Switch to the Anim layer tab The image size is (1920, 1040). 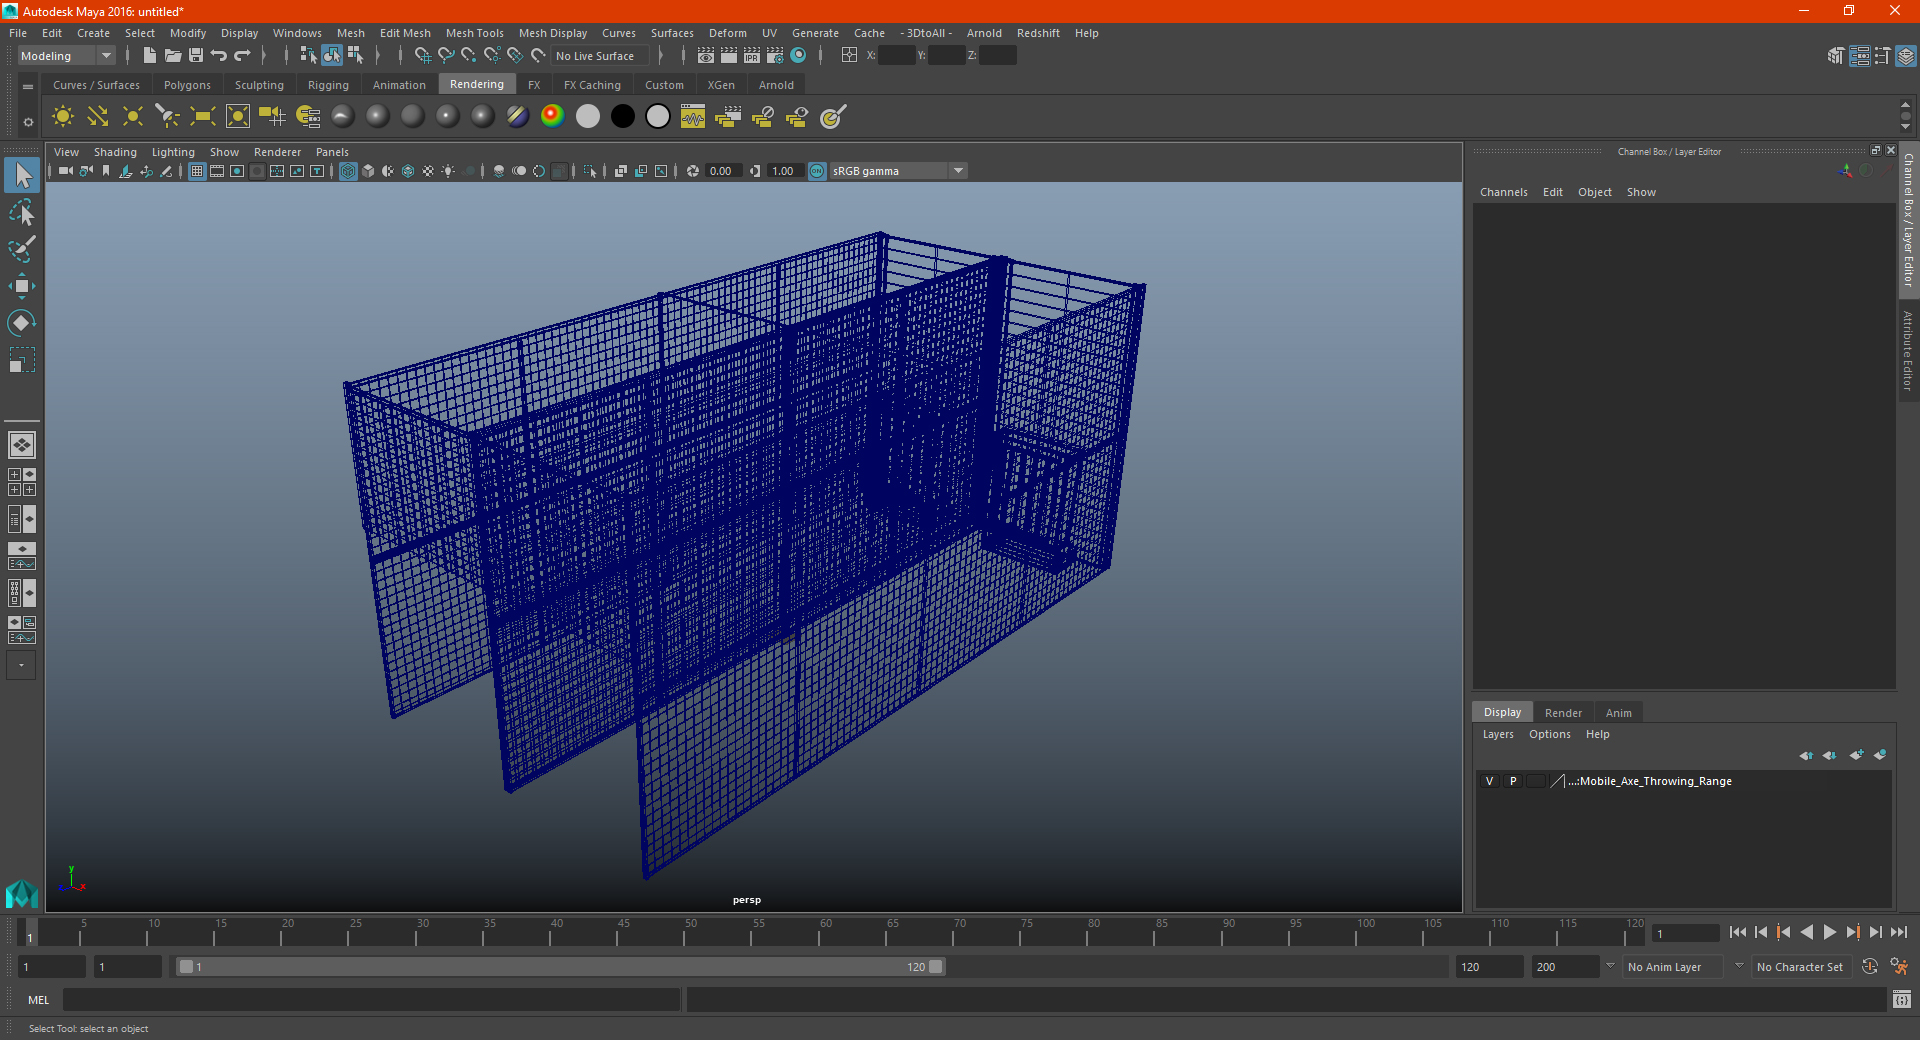tap(1618, 713)
